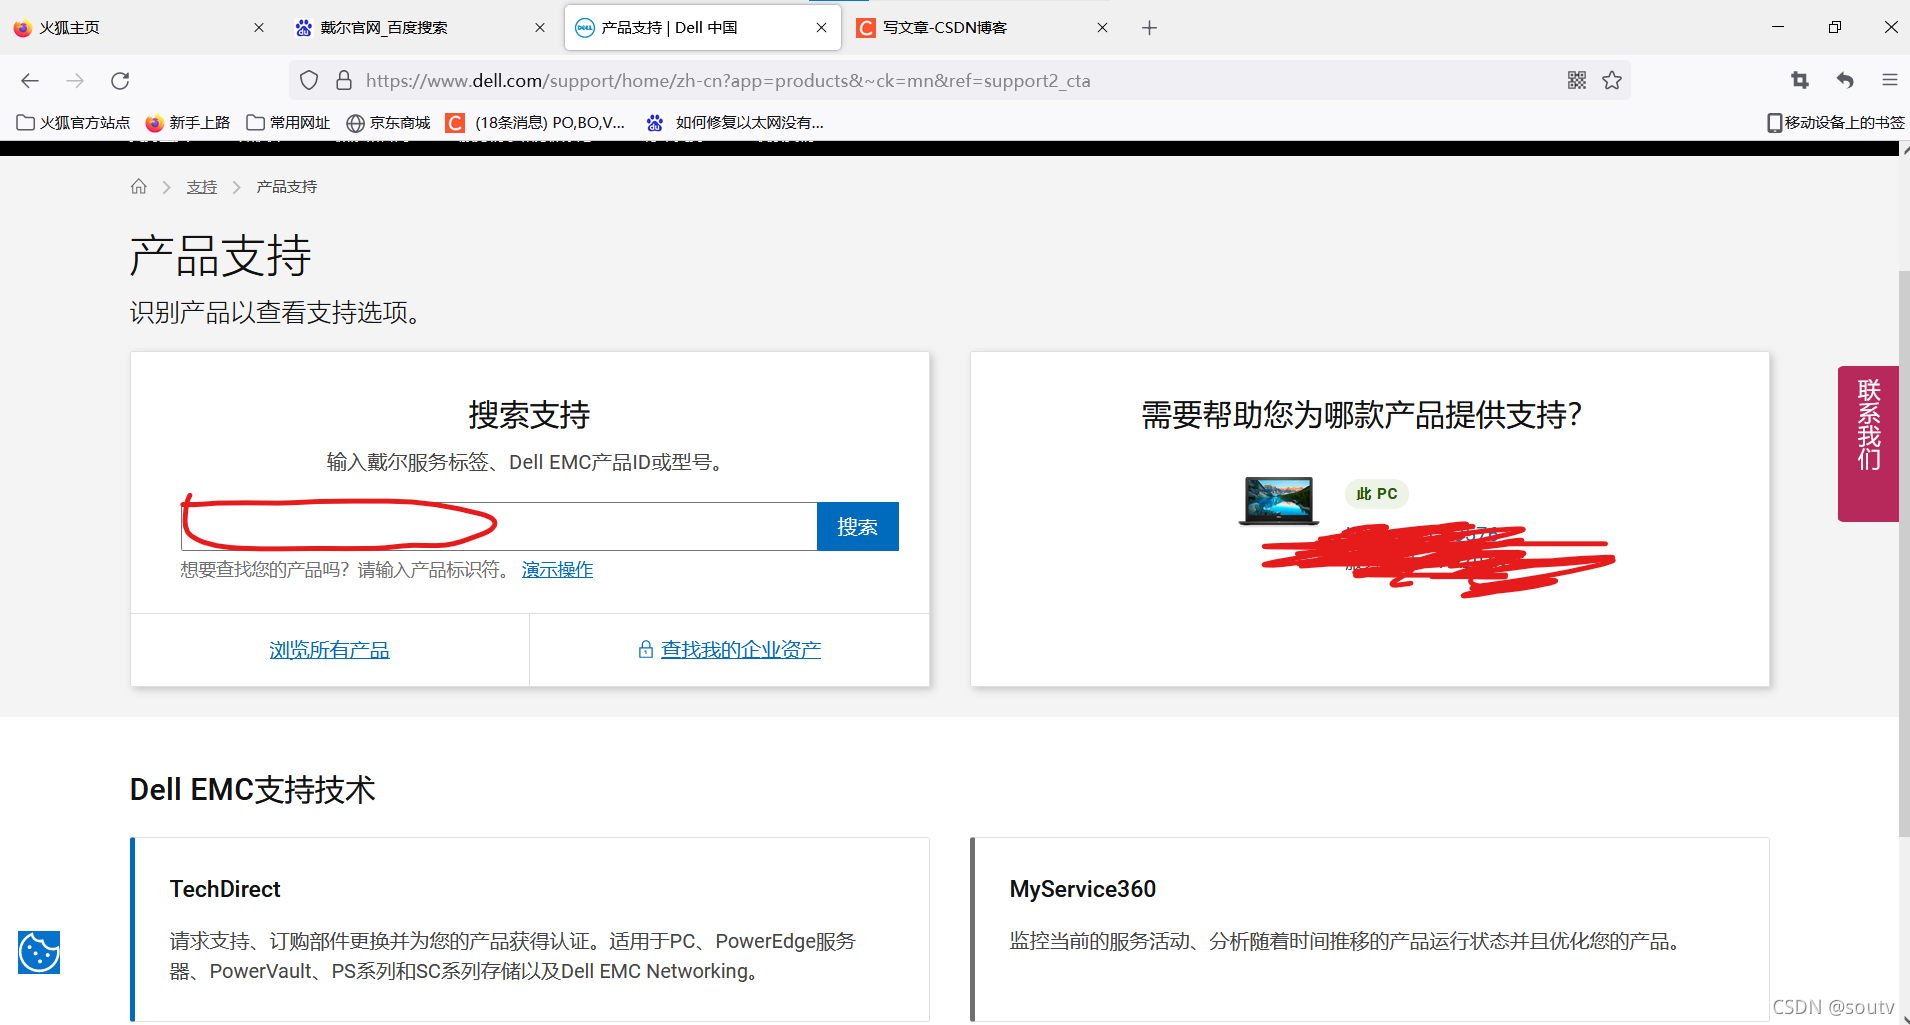Switch to the 戴尔官网_百度搜索 tab
This screenshot has height=1025, width=1910.
pos(420,28)
